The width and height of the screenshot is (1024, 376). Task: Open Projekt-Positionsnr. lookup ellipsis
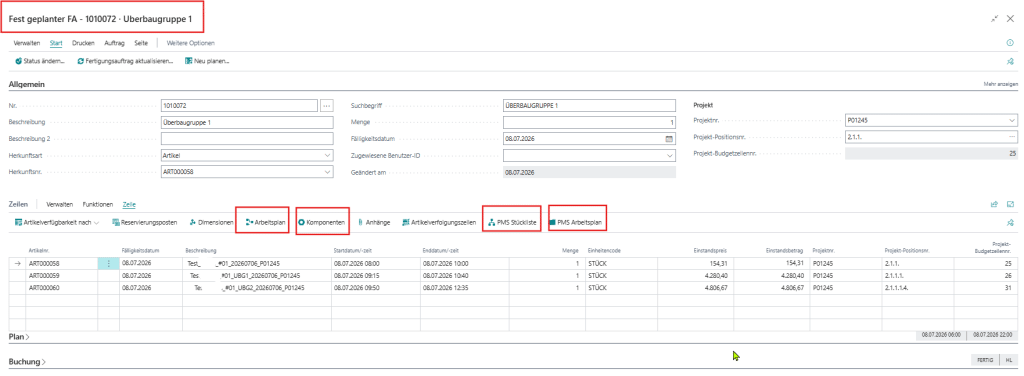pos(1012,138)
